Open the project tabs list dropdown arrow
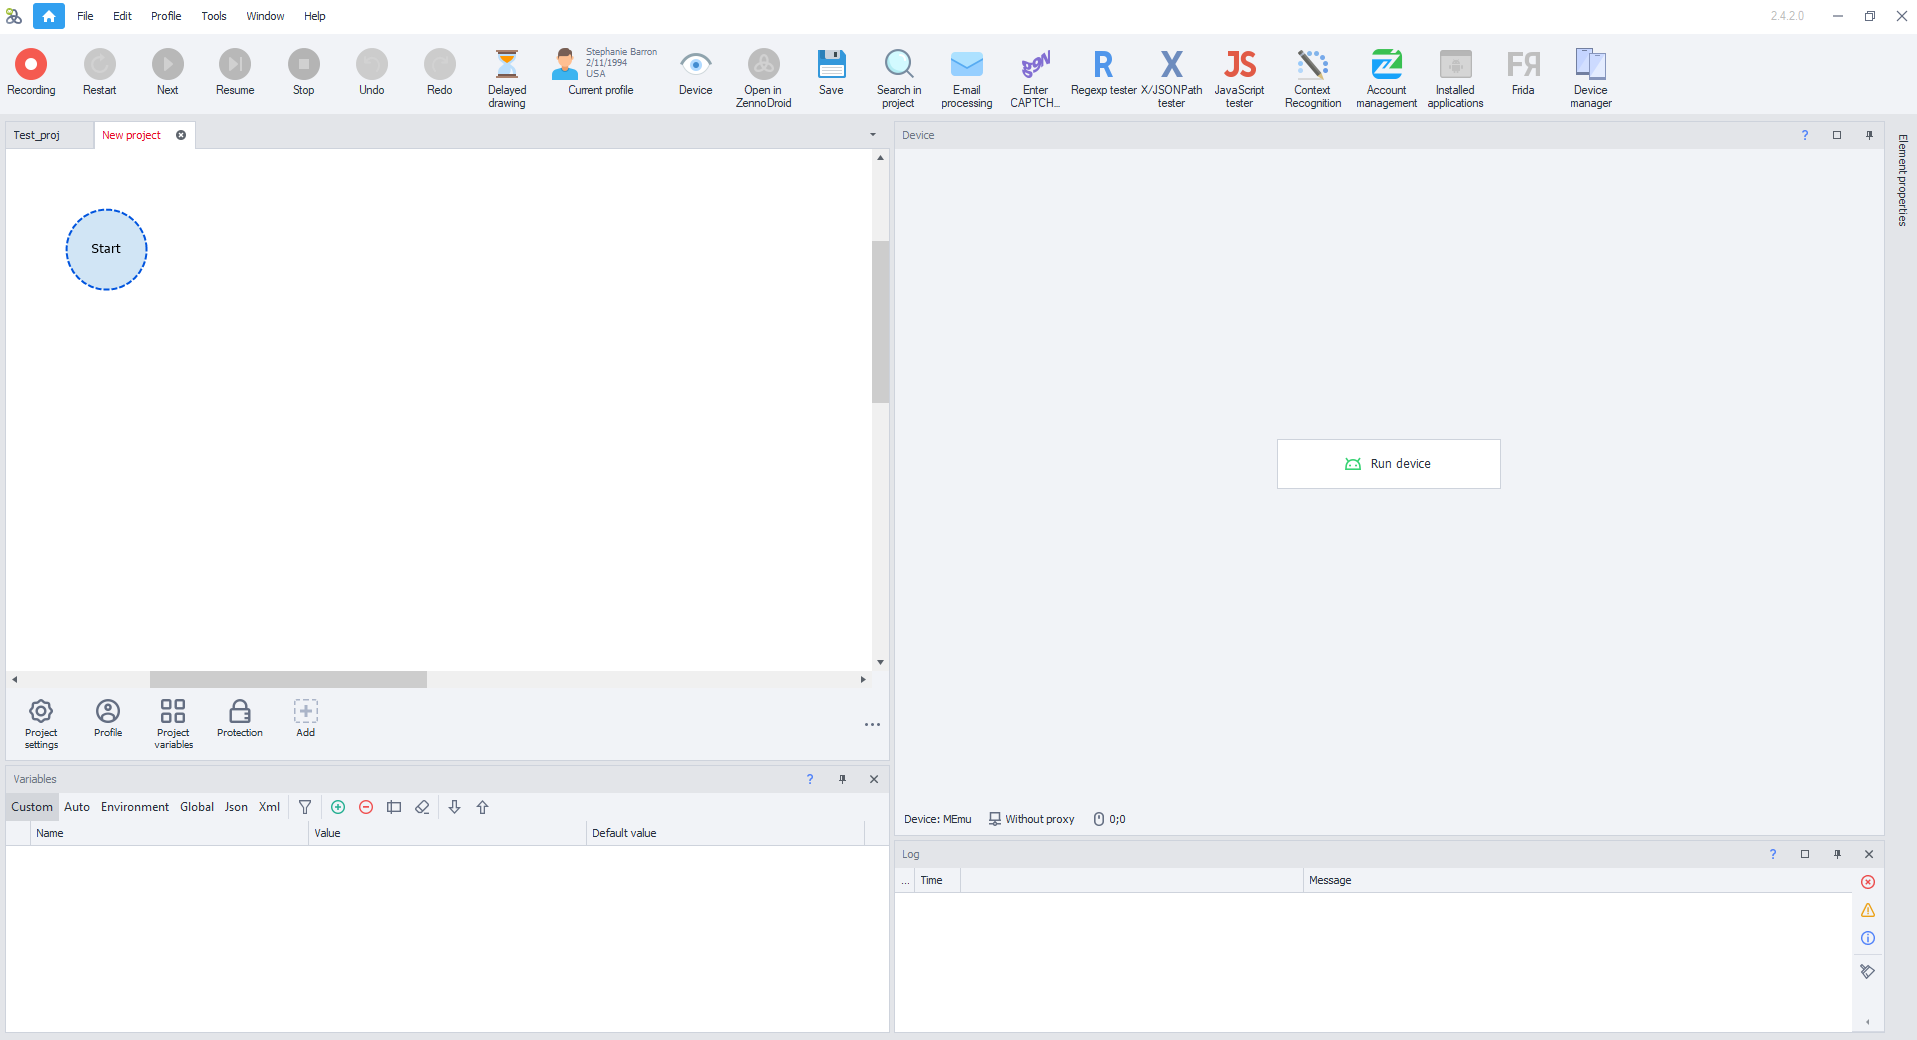This screenshot has height=1040, width=1917. point(872,135)
